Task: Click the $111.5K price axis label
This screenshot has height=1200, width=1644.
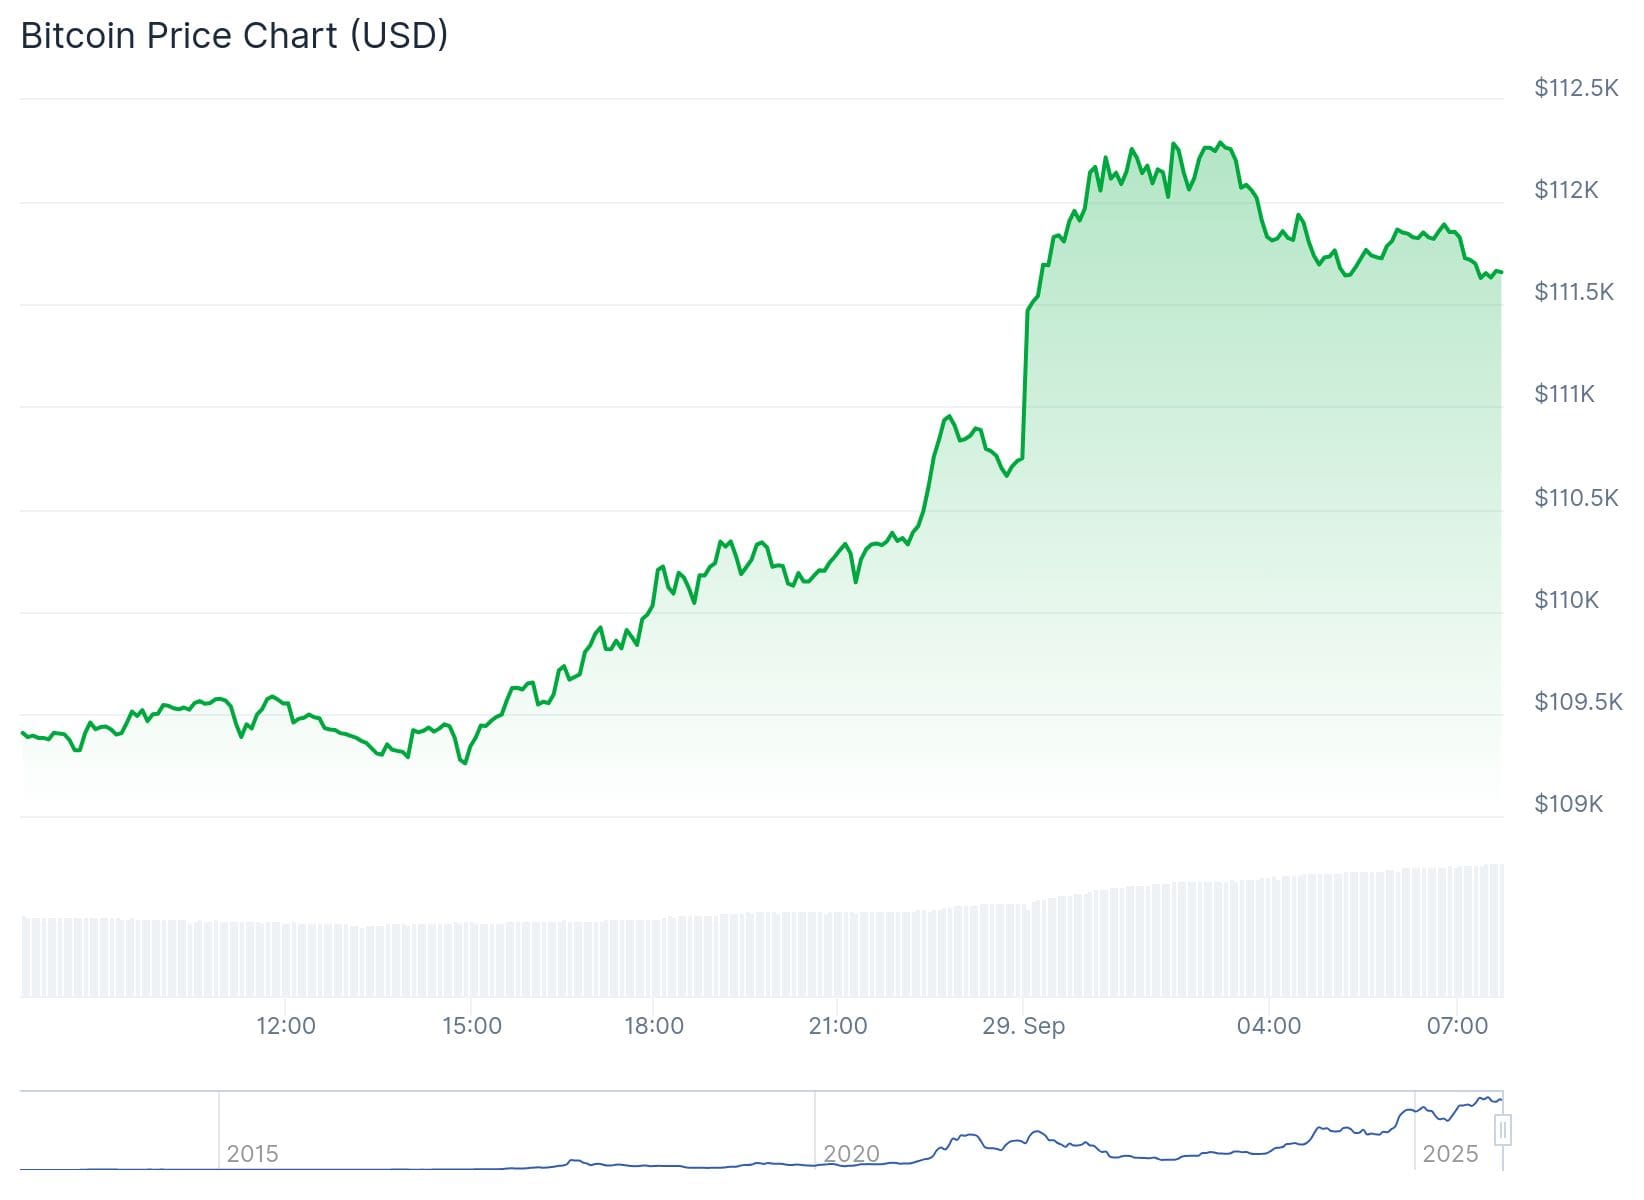Action: coord(1574,292)
